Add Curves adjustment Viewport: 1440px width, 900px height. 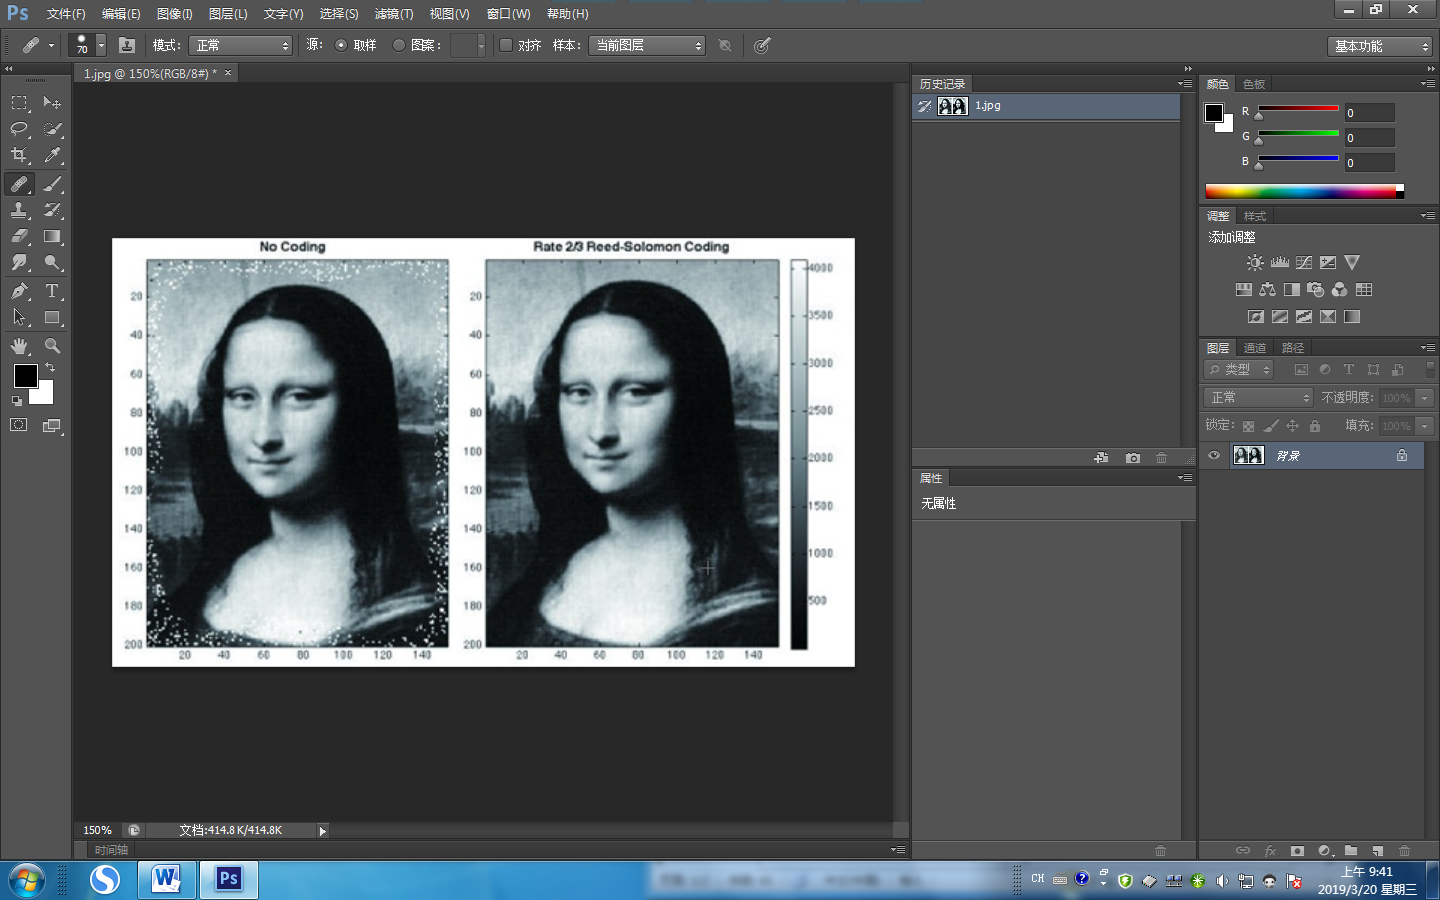point(1304,262)
